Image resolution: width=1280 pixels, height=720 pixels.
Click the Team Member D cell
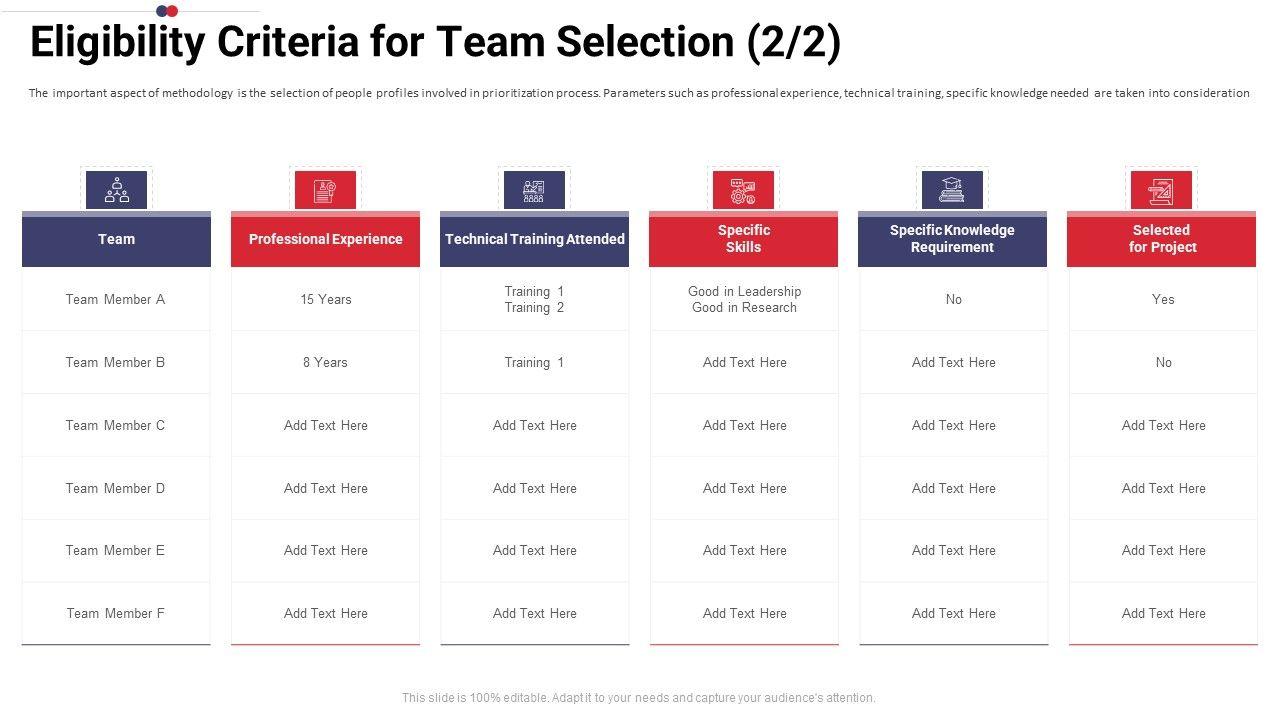[x=116, y=488]
